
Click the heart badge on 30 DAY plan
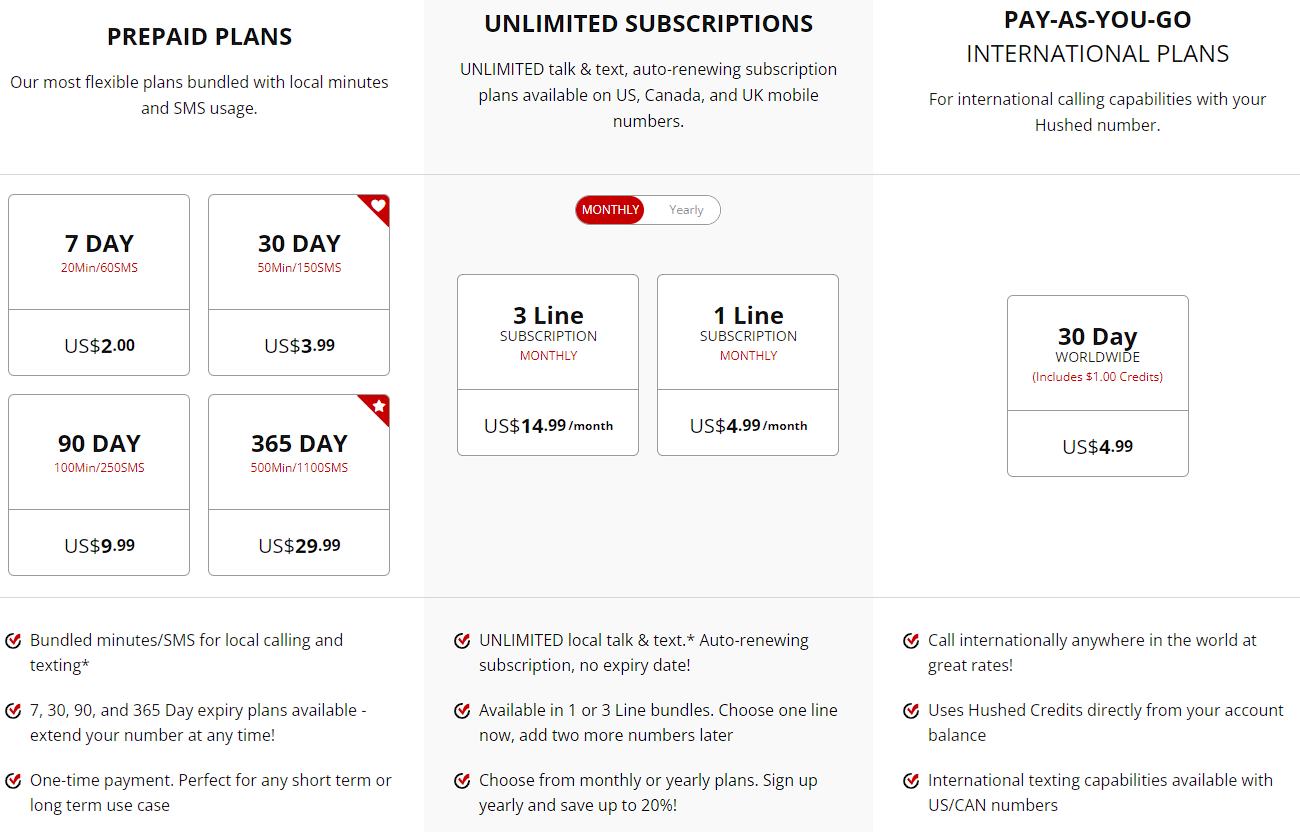[377, 207]
